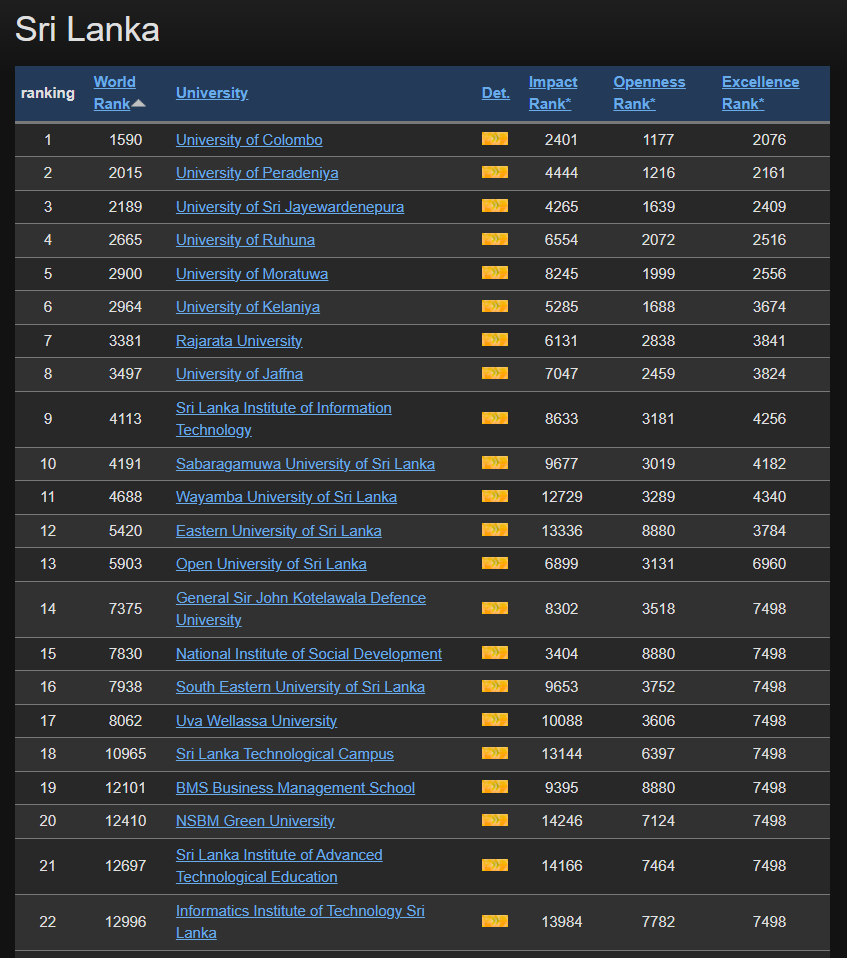Select World Rank value 10965
The width and height of the screenshot is (847, 958).
[125, 754]
